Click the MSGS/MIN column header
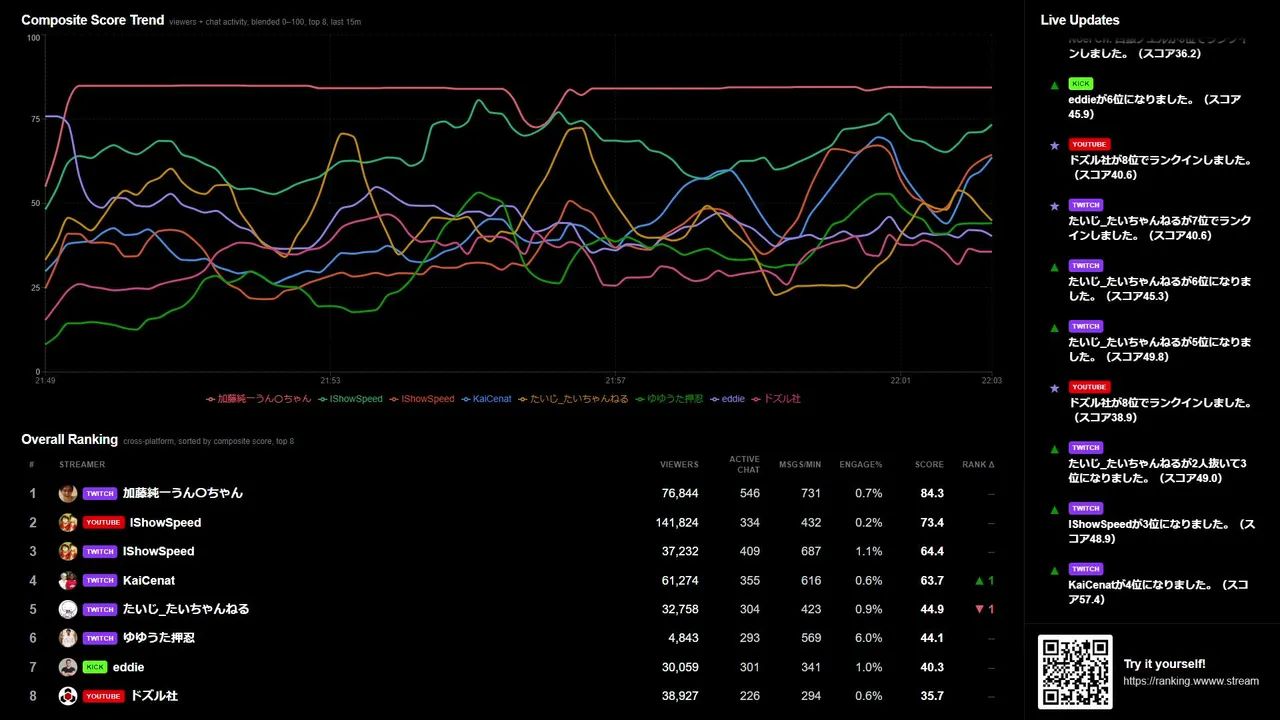Image resolution: width=1280 pixels, height=720 pixels. [x=800, y=465]
